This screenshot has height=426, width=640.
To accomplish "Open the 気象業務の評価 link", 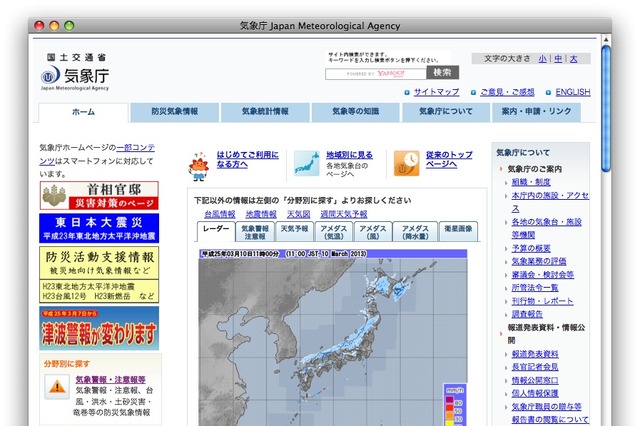I will (x=539, y=261).
